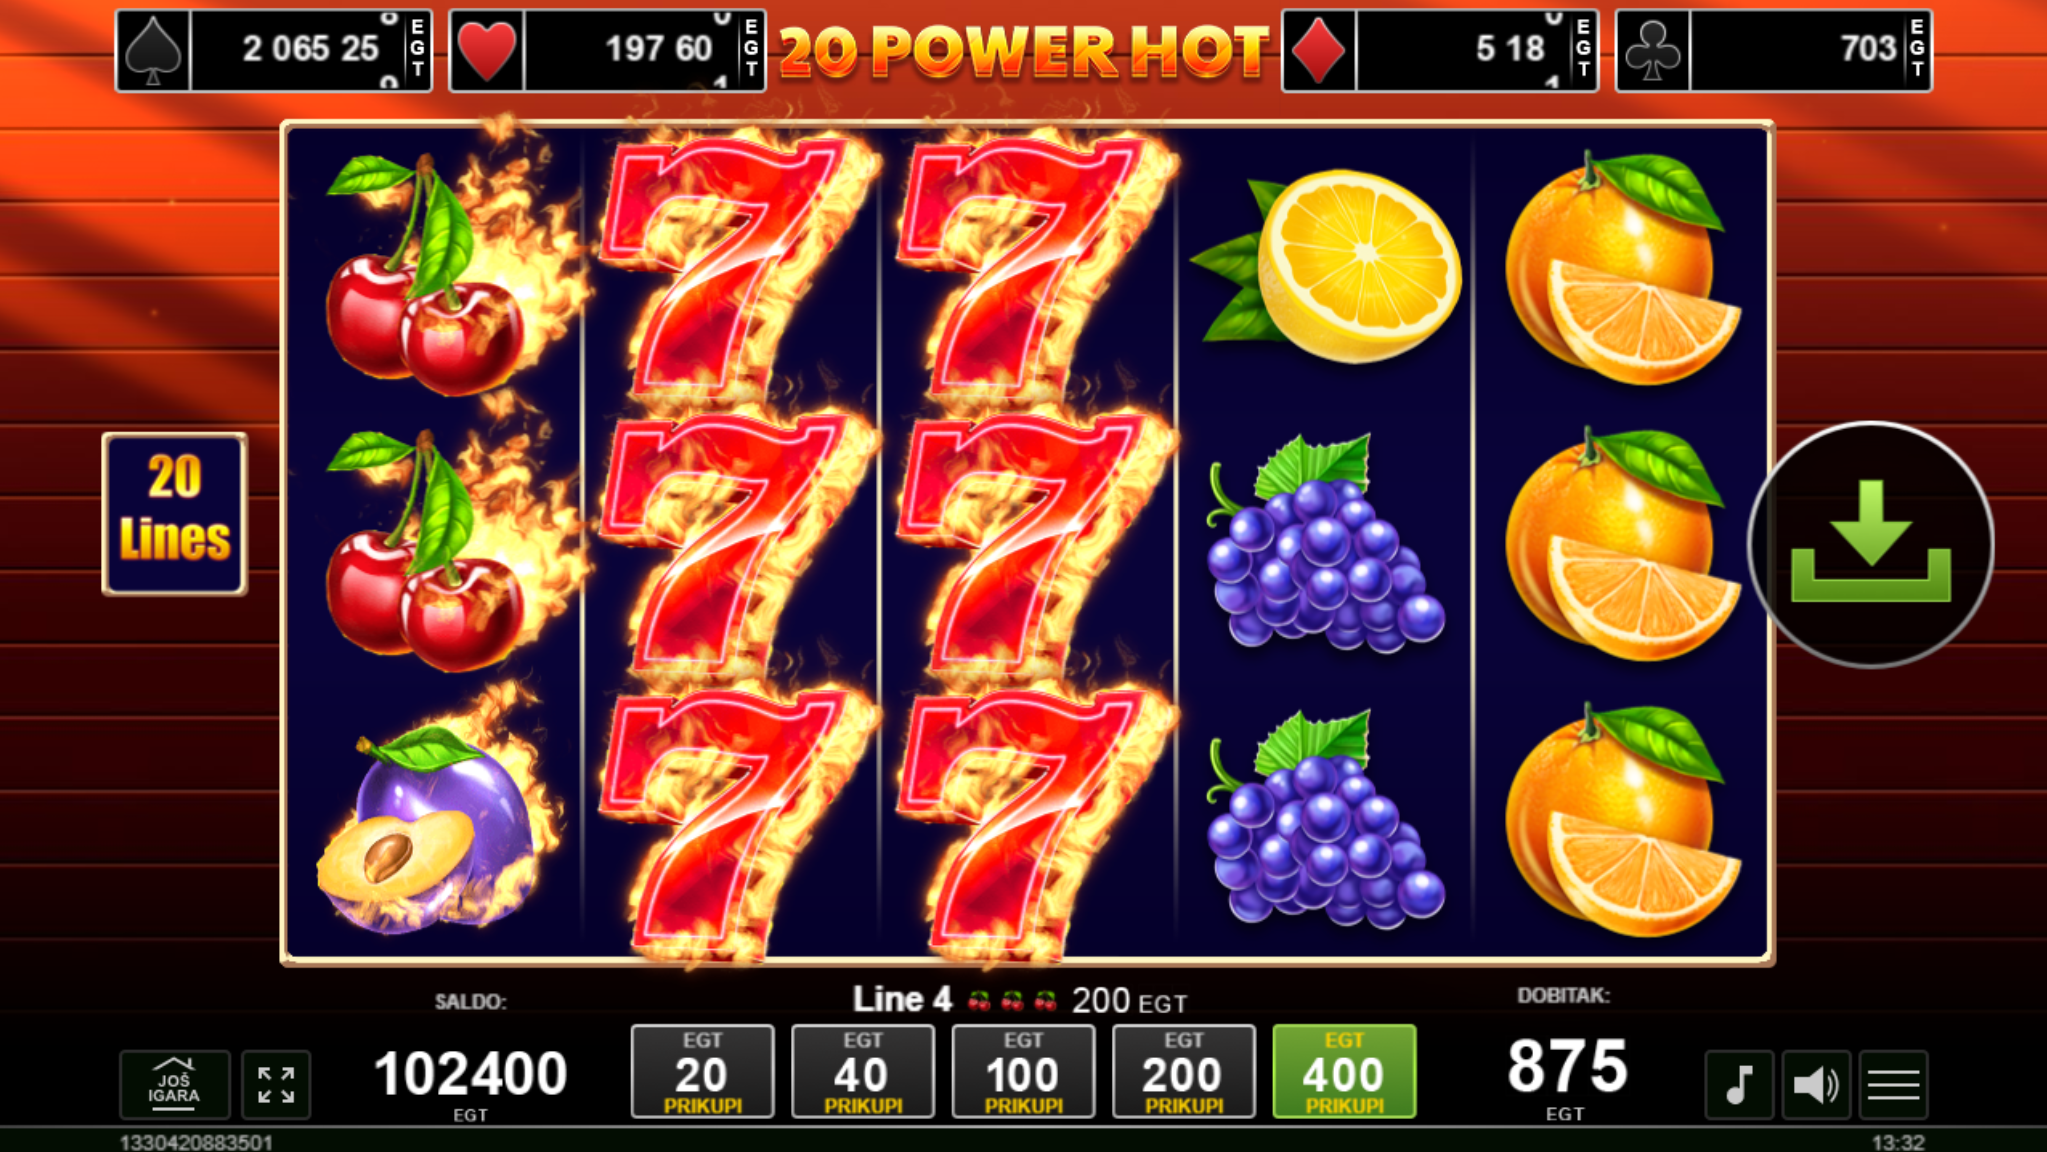Click the heart jackpot icon
2047x1152 pixels.
487,50
